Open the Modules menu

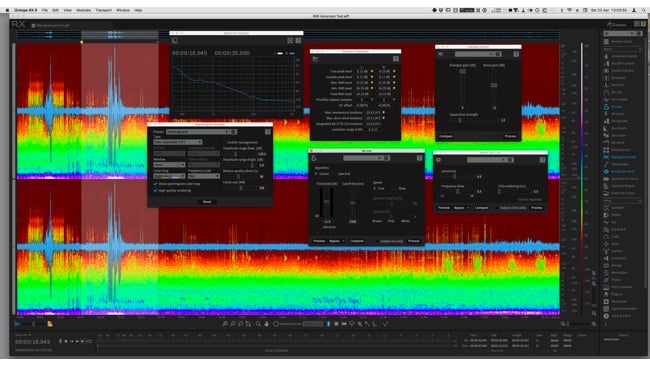[83, 10]
